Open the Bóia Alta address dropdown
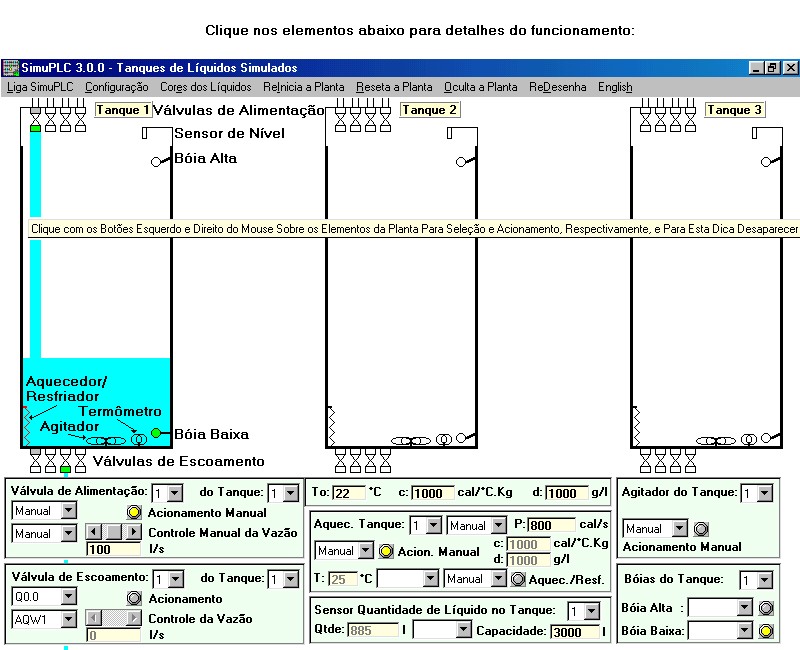The width and height of the screenshot is (800, 650). coord(744,607)
